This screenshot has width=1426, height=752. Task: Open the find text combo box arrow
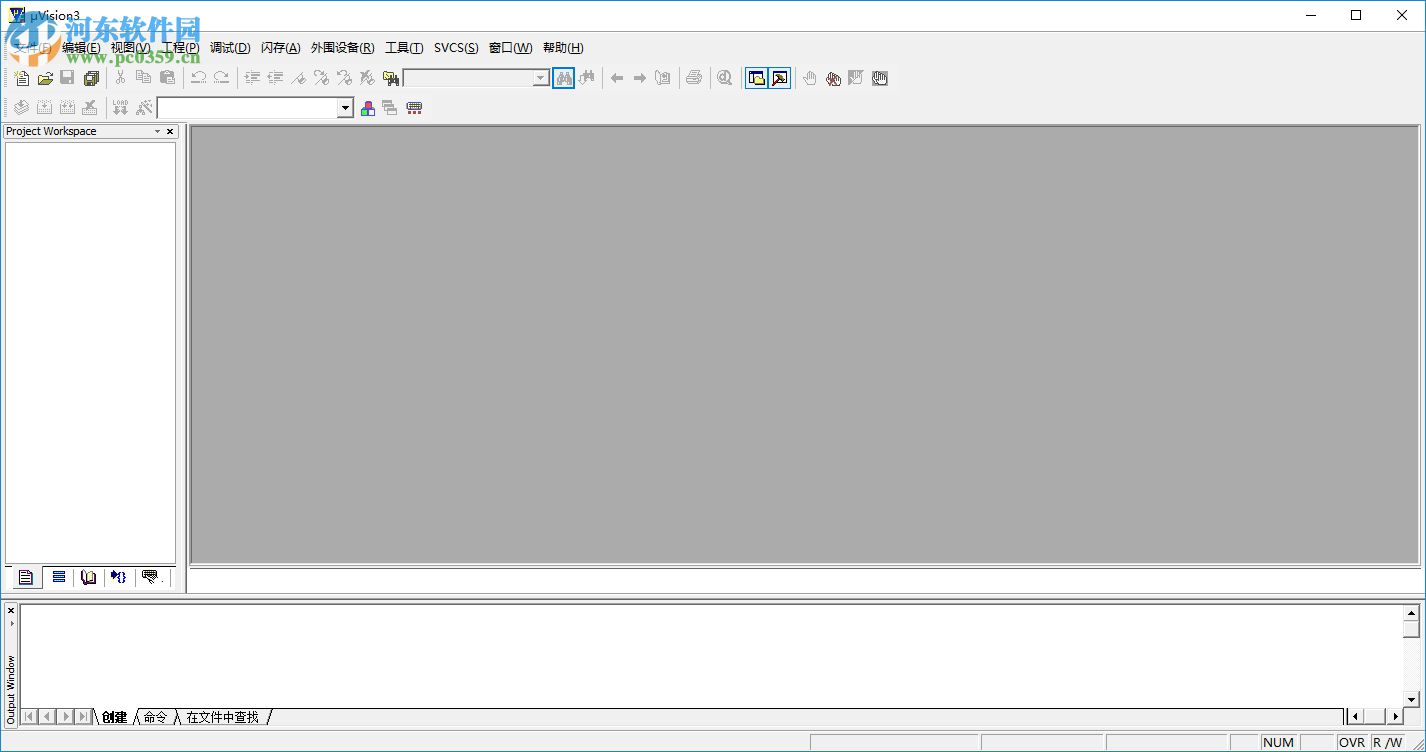[541, 78]
